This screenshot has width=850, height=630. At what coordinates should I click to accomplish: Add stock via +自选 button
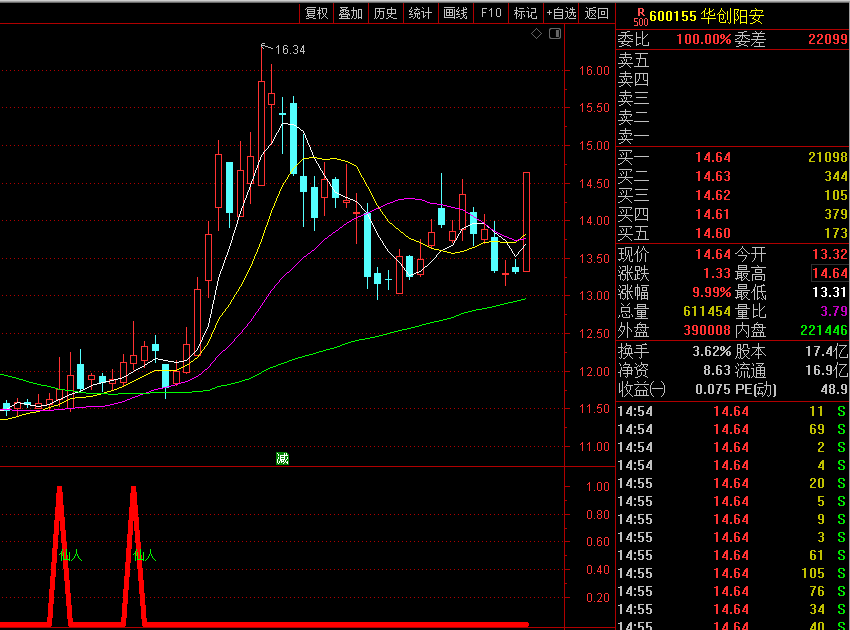[x=561, y=13]
